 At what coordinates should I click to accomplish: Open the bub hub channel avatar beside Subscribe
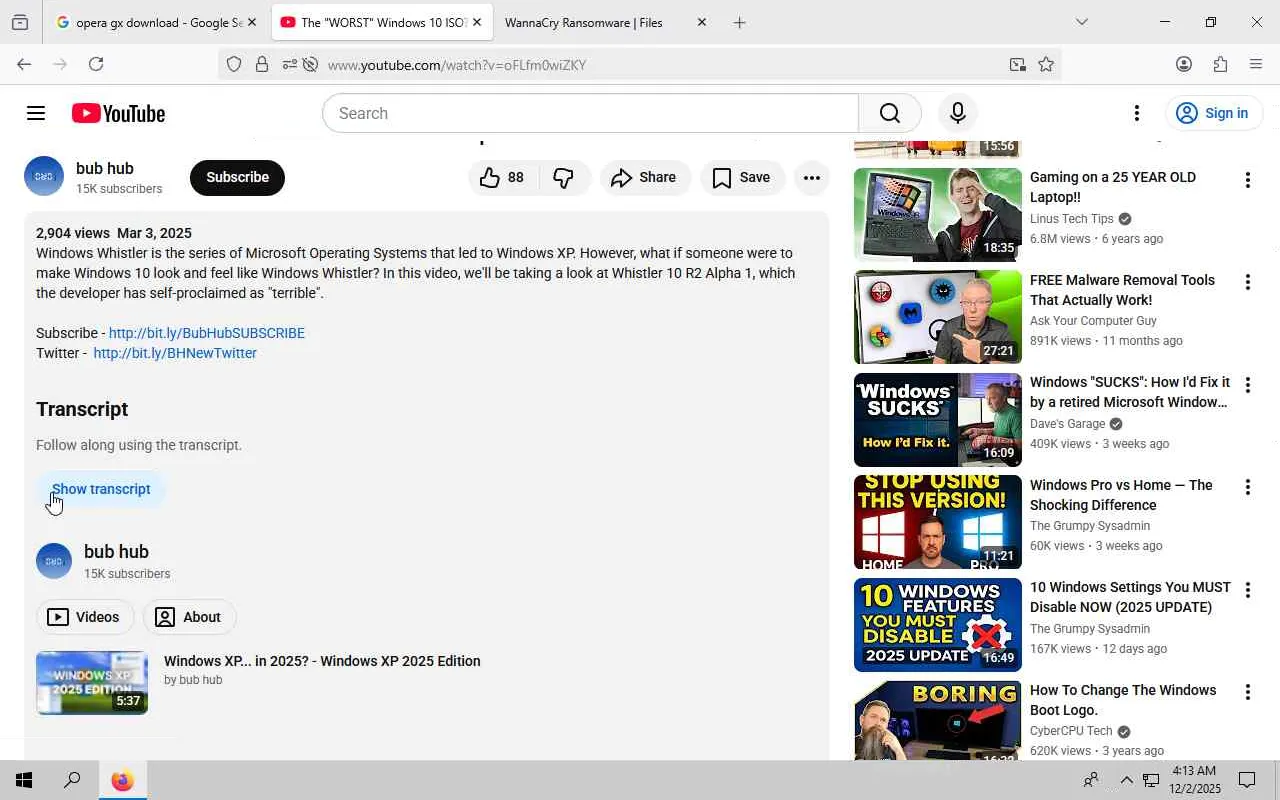44,176
